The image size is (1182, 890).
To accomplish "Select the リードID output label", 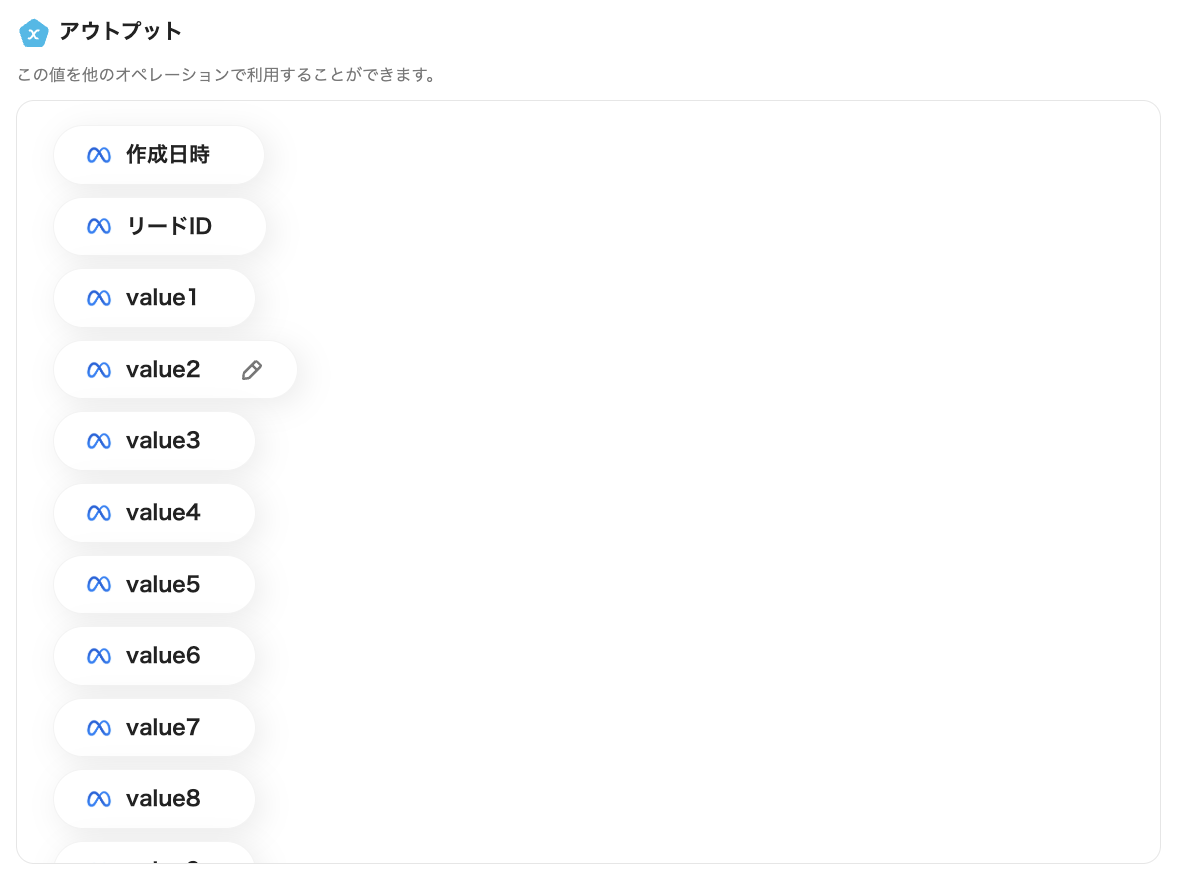I will point(169,227).
